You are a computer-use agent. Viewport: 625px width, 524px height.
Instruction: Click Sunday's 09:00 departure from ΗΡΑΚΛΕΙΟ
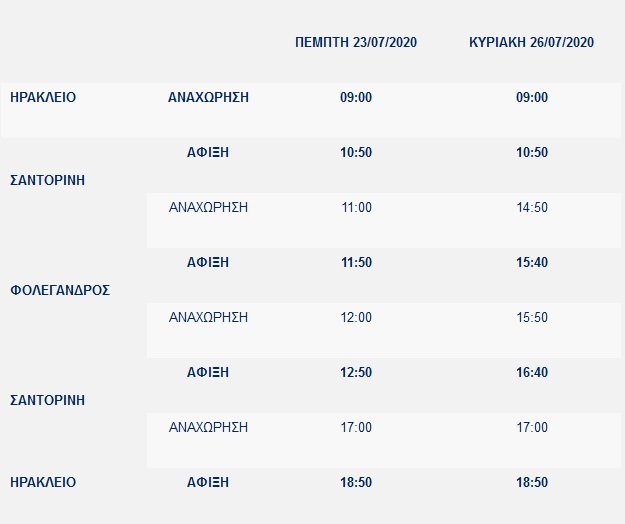pos(532,98)
